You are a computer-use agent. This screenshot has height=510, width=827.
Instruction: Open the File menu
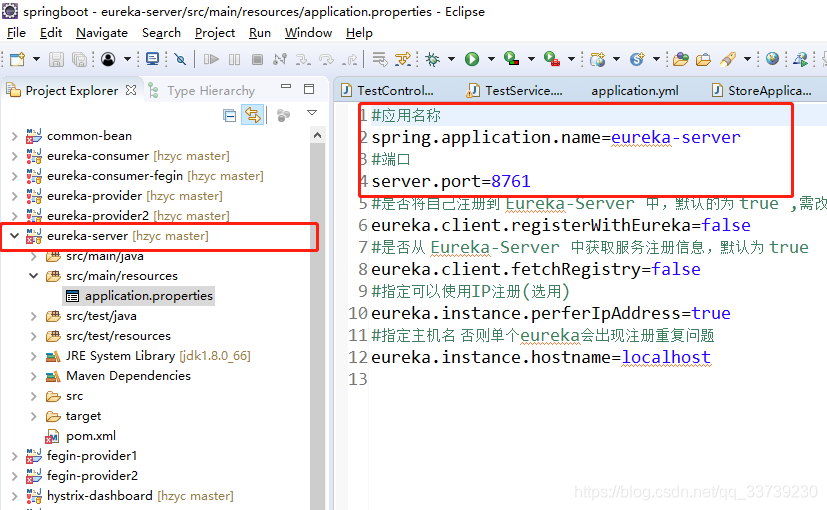(x=16, y=33)
